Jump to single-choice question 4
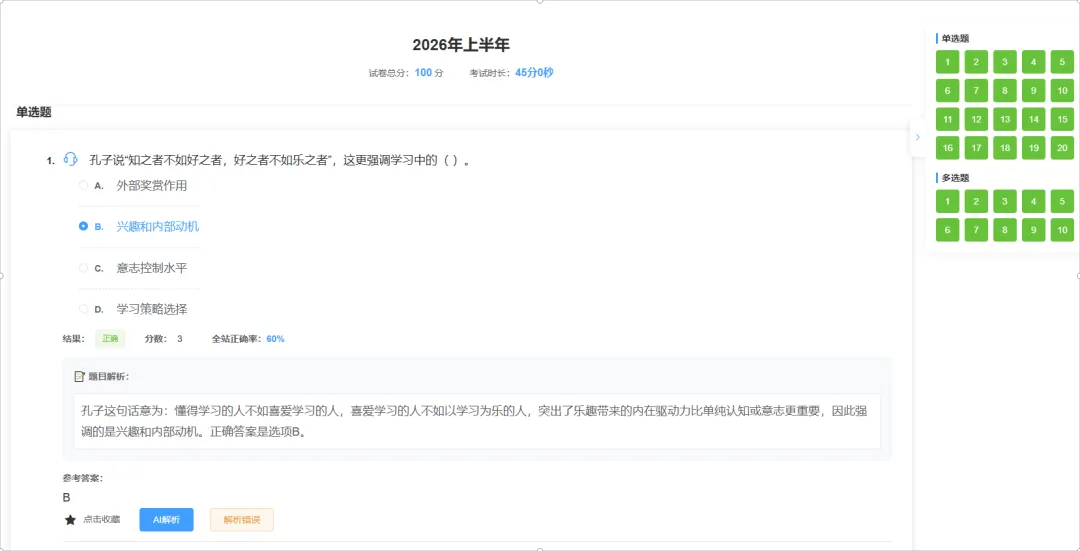 point(1034,62)
